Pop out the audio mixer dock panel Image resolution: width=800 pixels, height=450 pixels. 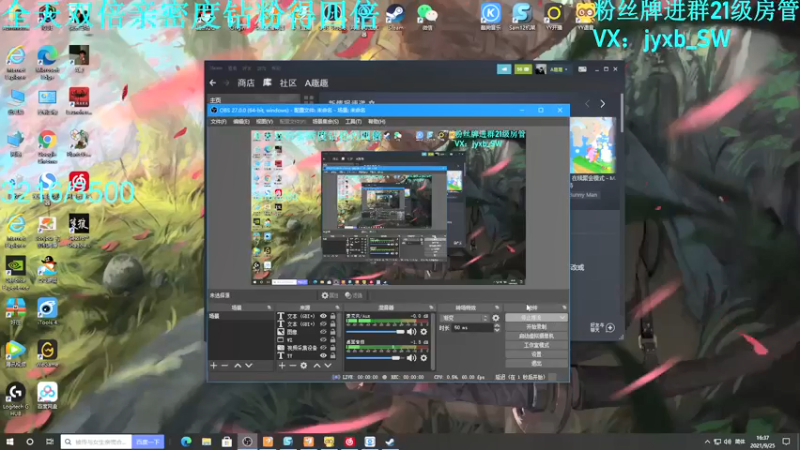click(431, 308)
